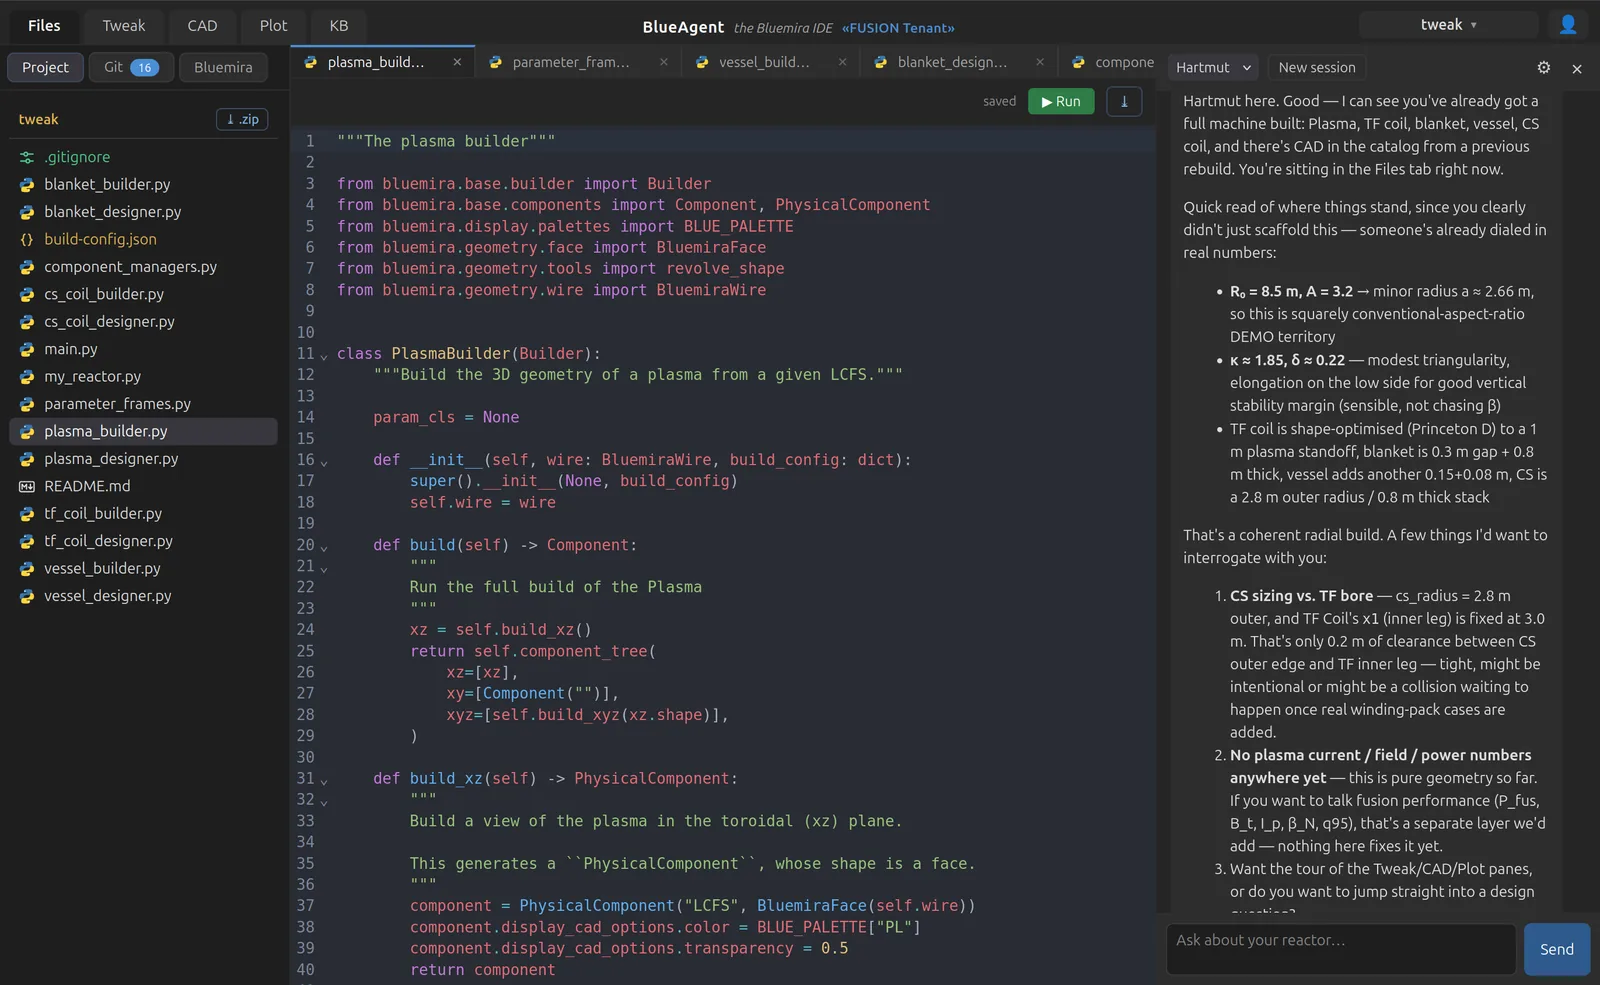Viewport: 1600px width, 985px height.
Task: Open cs_coil_builder.py file
Action: 143,294
